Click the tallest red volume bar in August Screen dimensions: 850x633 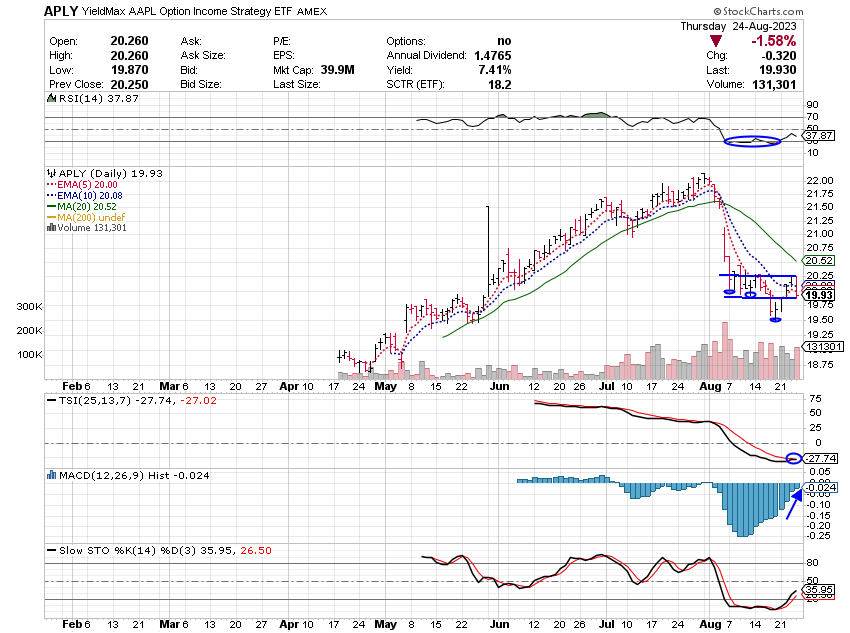click(725, 351)
